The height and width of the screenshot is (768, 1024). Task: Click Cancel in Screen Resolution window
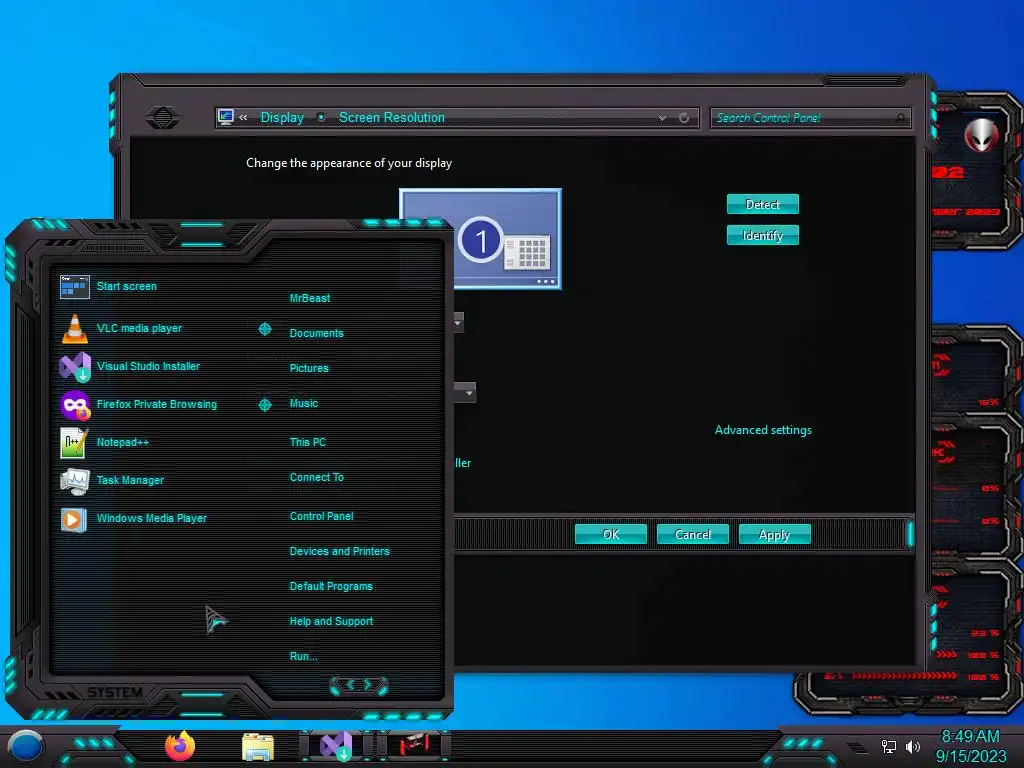[692, 534]
